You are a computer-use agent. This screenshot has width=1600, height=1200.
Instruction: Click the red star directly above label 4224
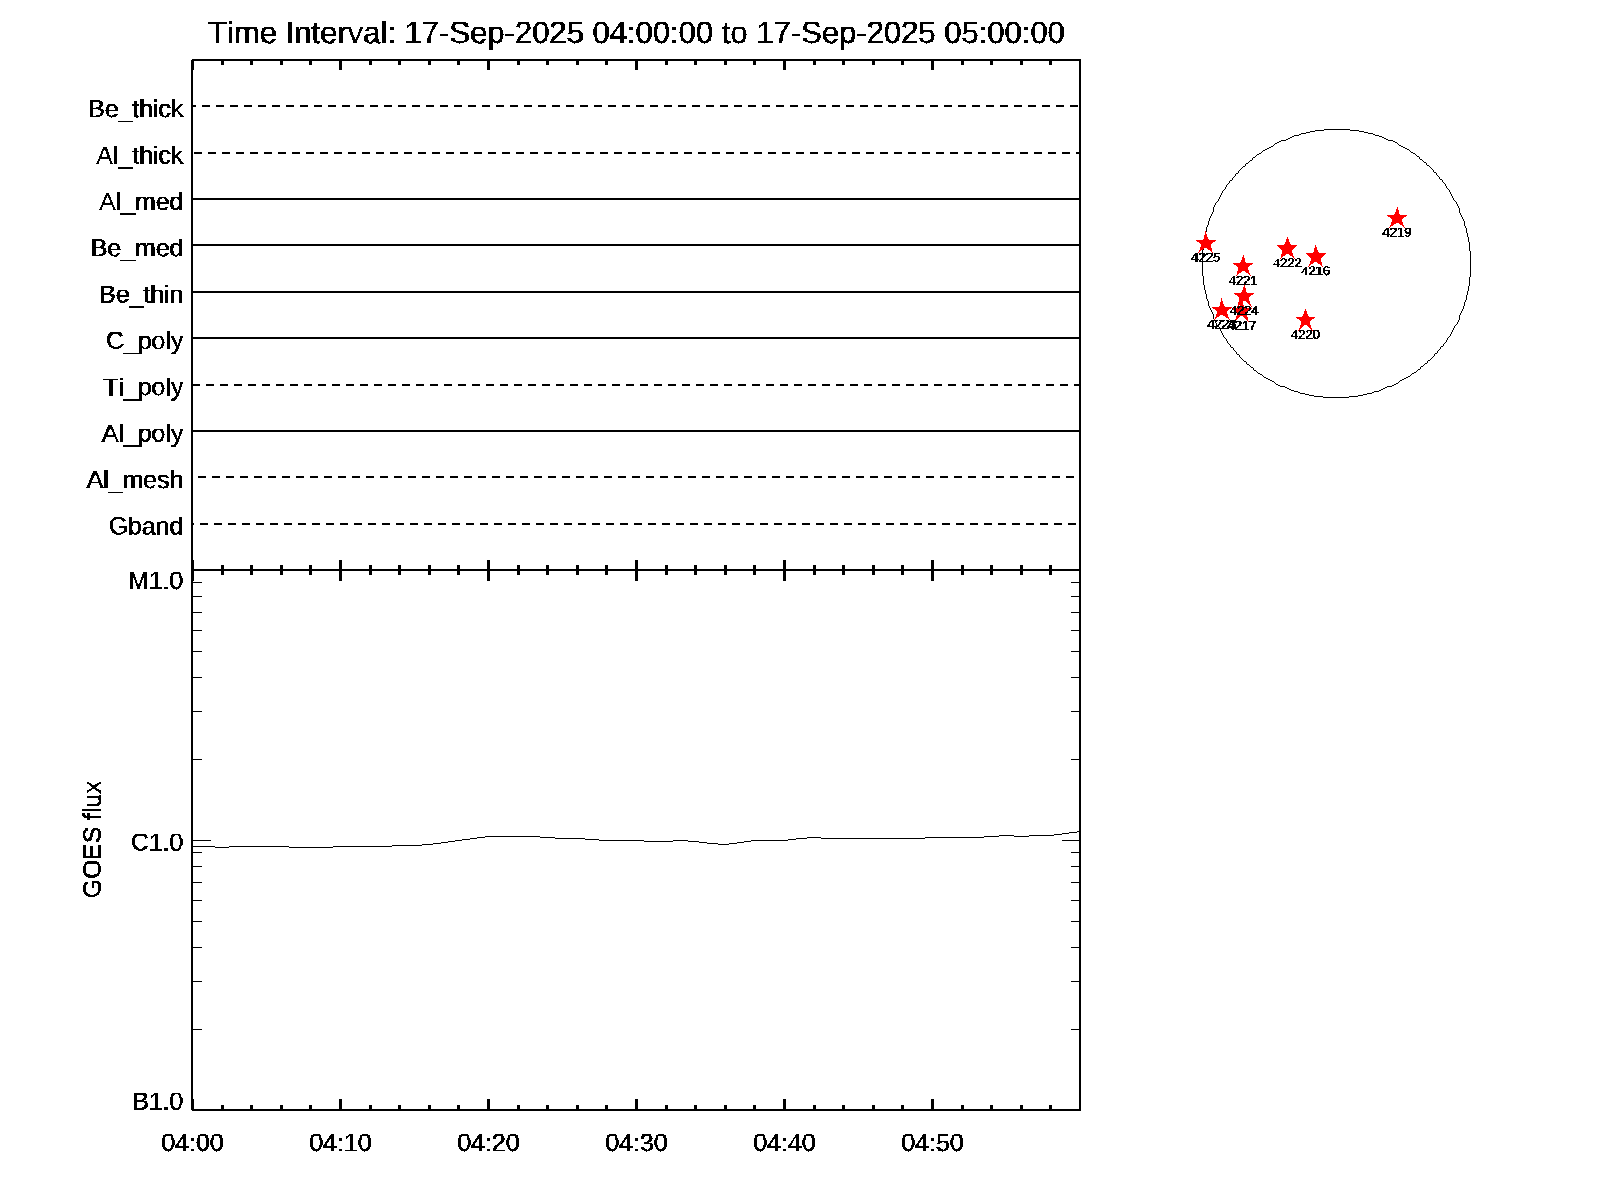pos(1244,297)
